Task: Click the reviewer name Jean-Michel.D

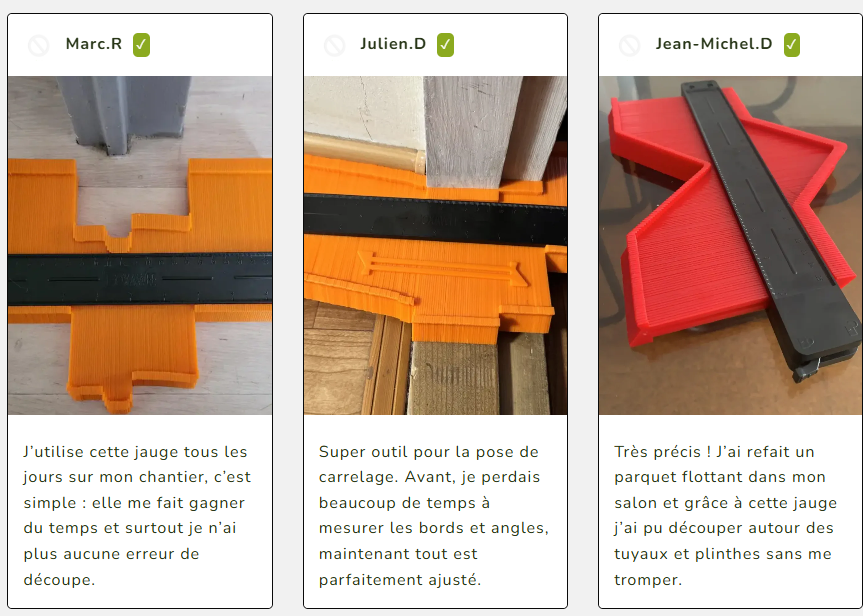Action: coord(714,44)
